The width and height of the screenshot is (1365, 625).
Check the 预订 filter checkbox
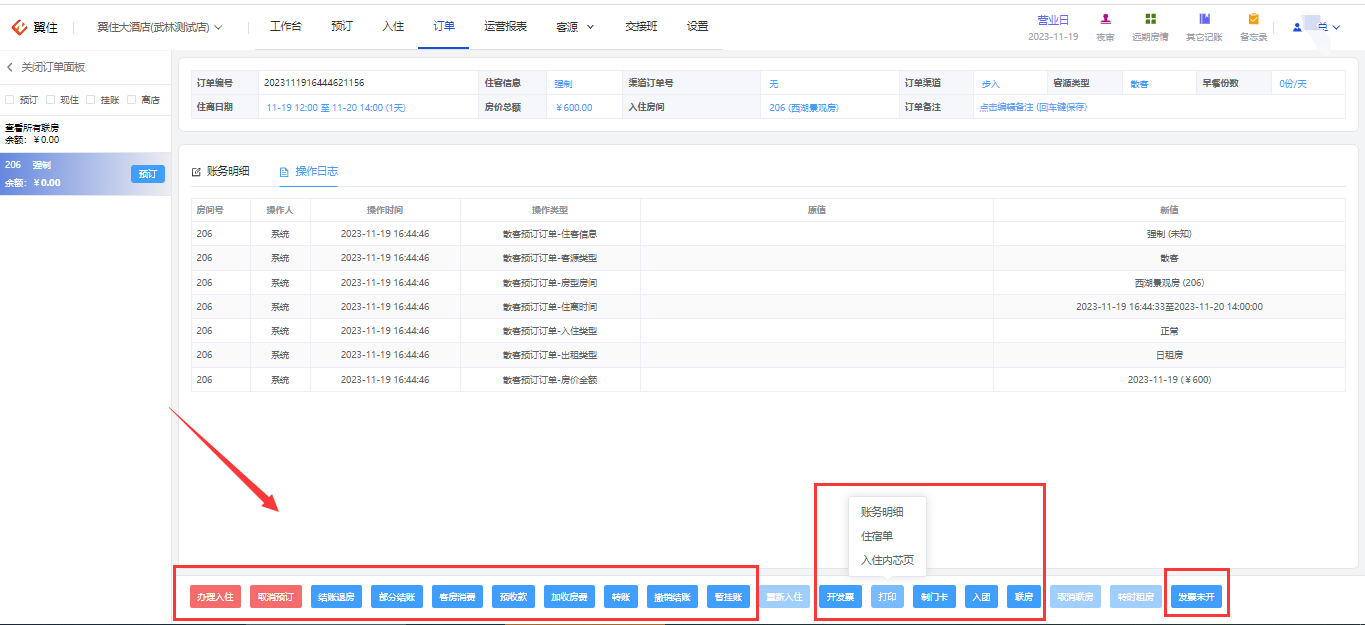(9, 100)
